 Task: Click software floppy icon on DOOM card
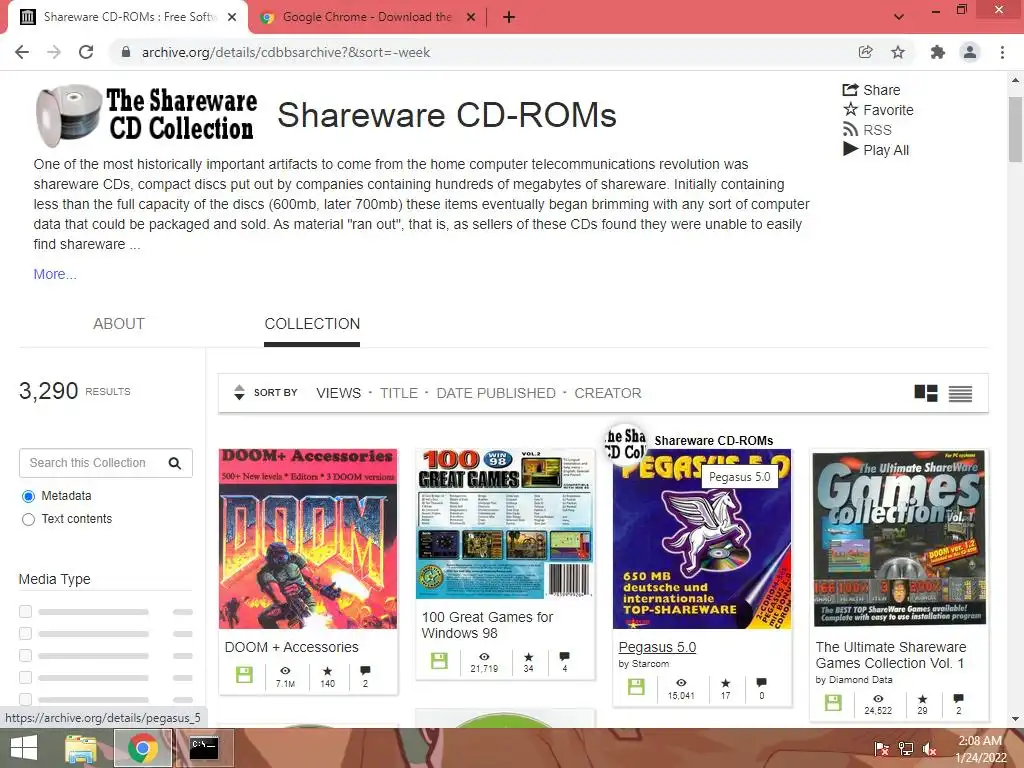244,675
